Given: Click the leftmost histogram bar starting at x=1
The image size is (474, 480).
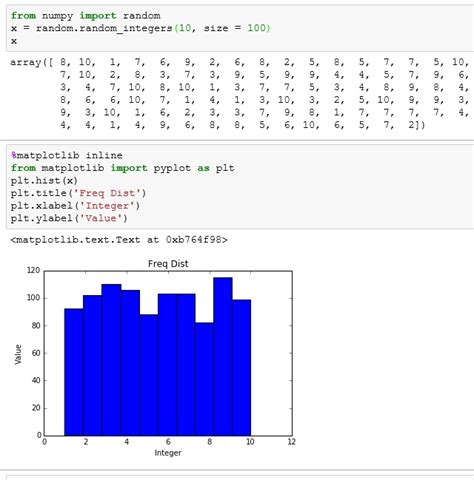Looking at the screenshot, I should point(74,372).
